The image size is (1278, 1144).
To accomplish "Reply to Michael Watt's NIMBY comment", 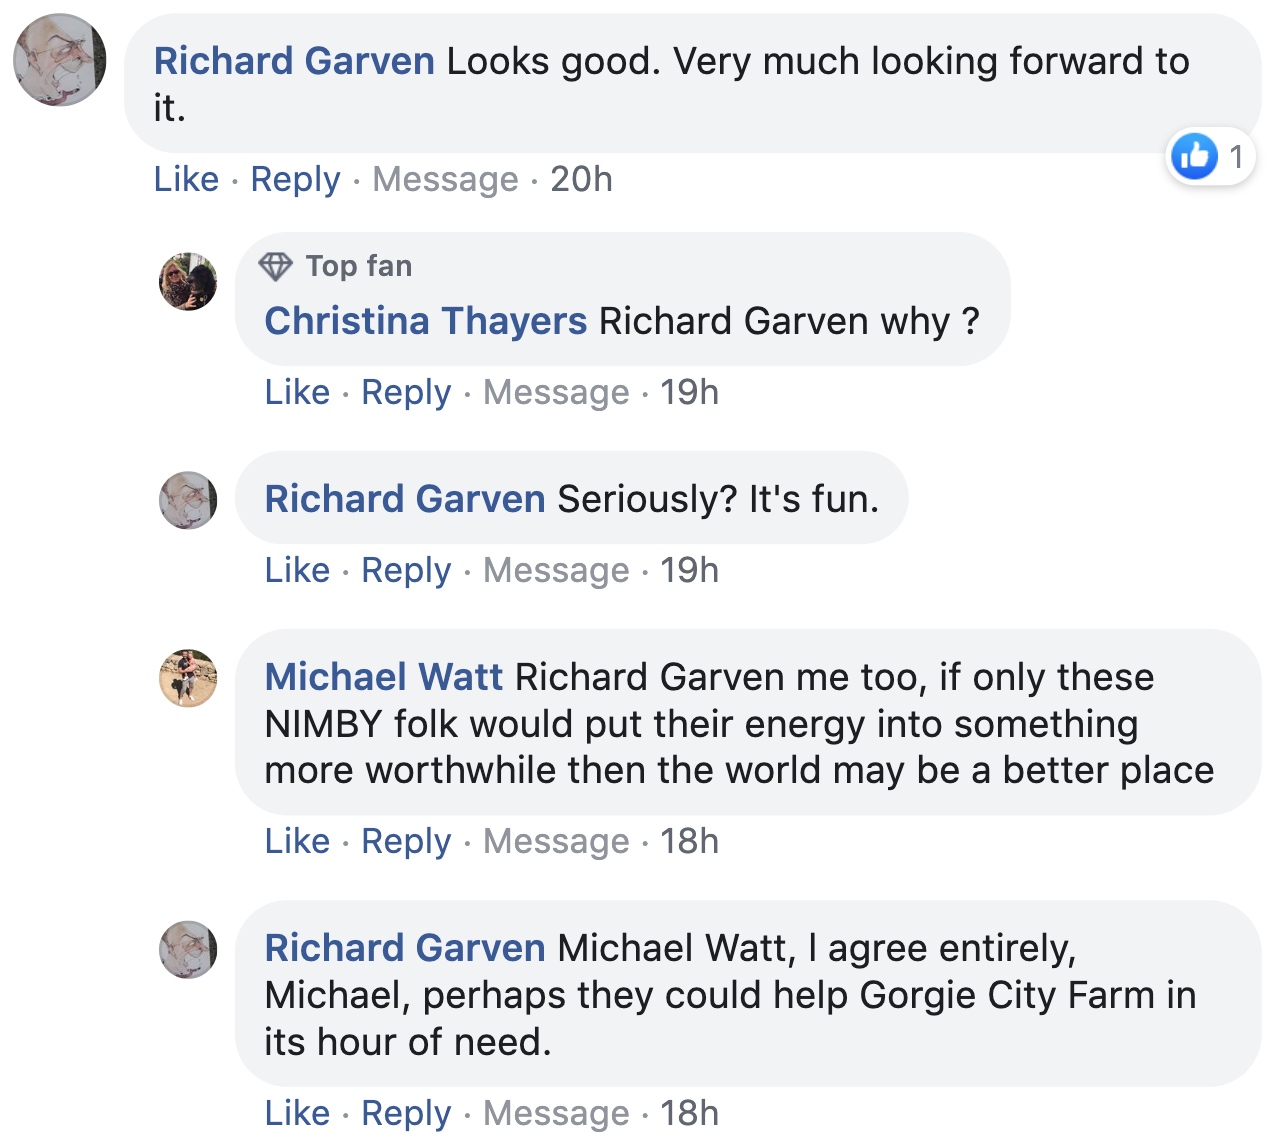I will [406, 841].
